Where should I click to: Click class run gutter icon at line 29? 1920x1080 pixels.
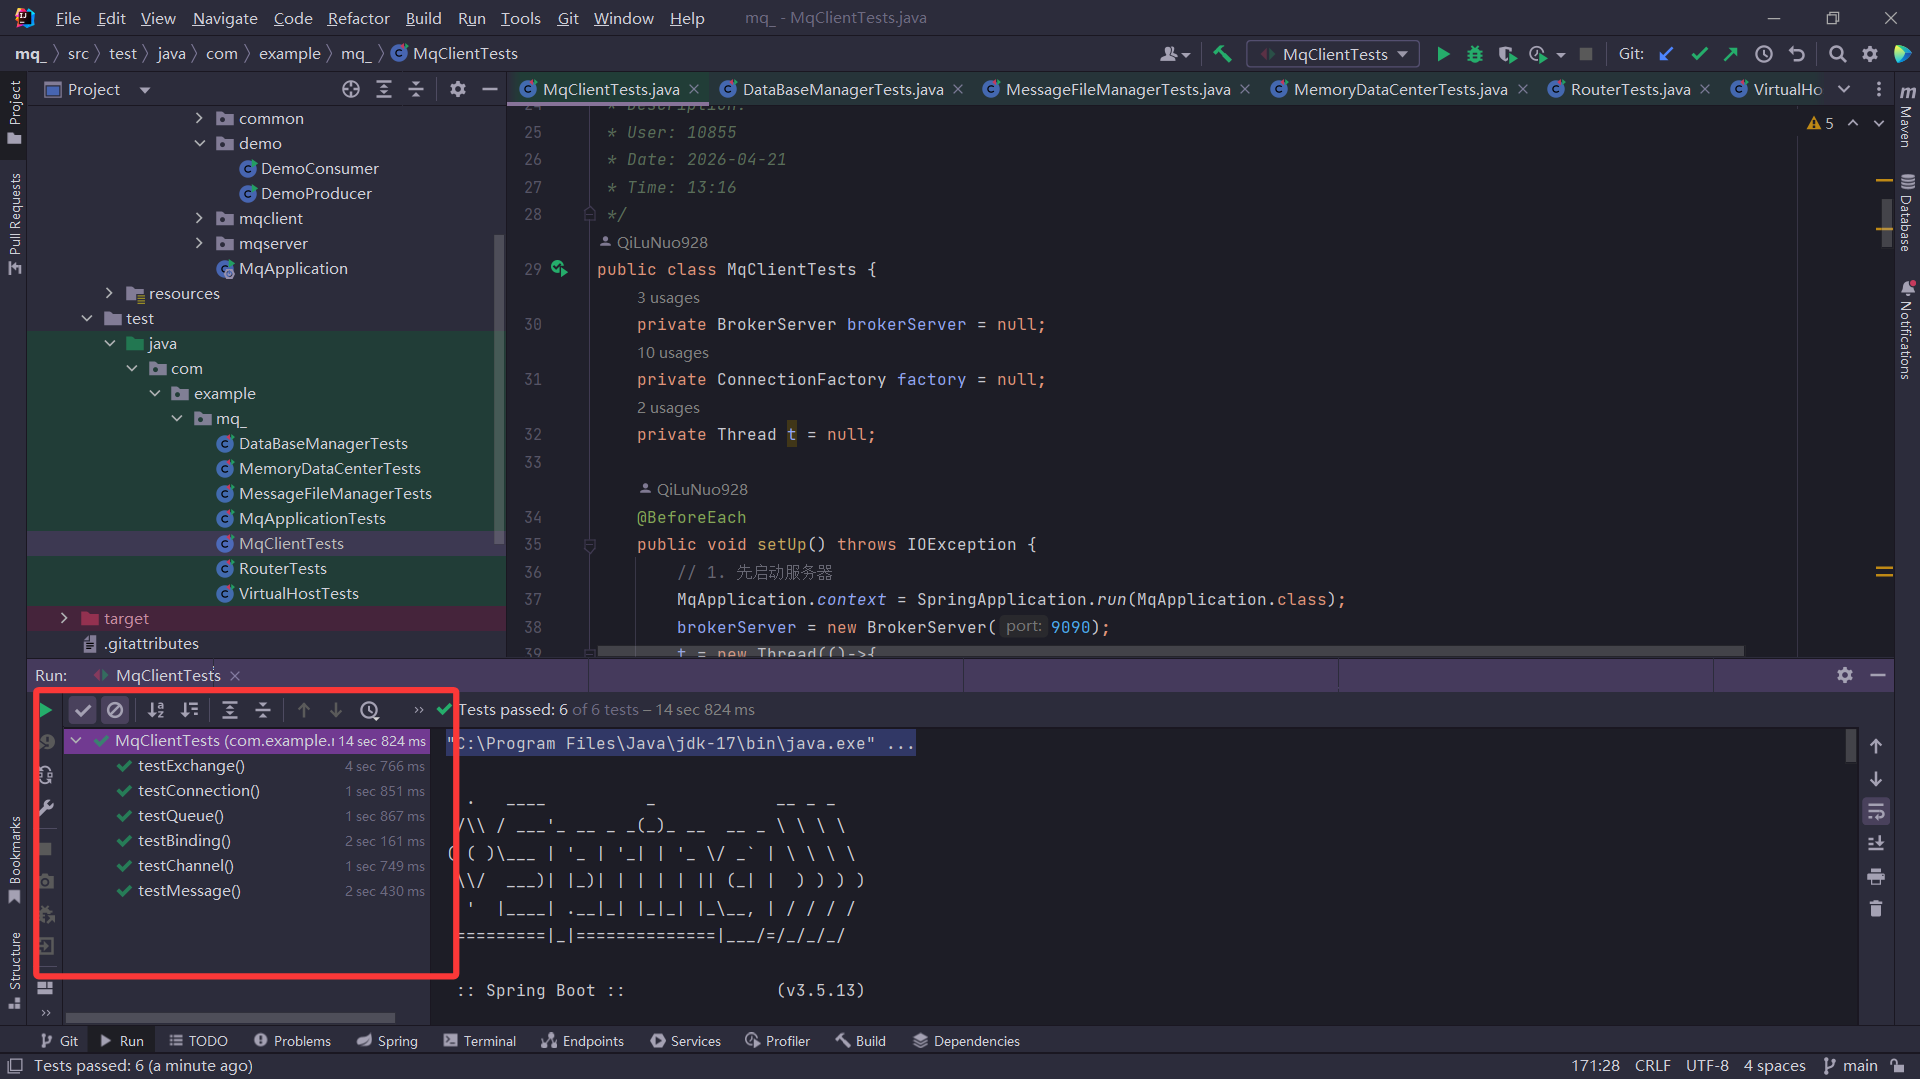pos(559,269)
